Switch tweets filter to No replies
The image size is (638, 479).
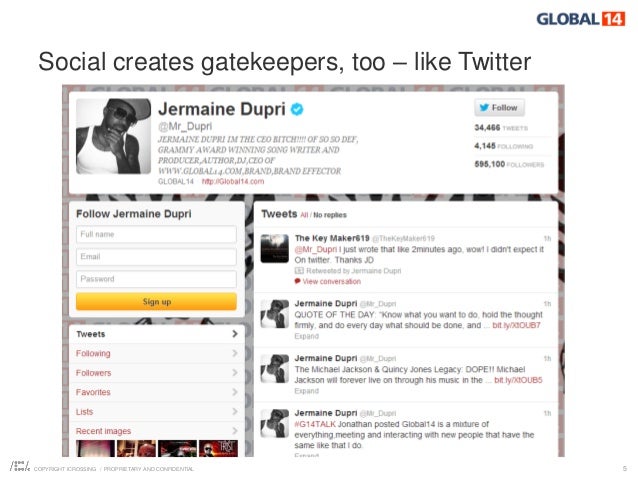pos(330,215)
